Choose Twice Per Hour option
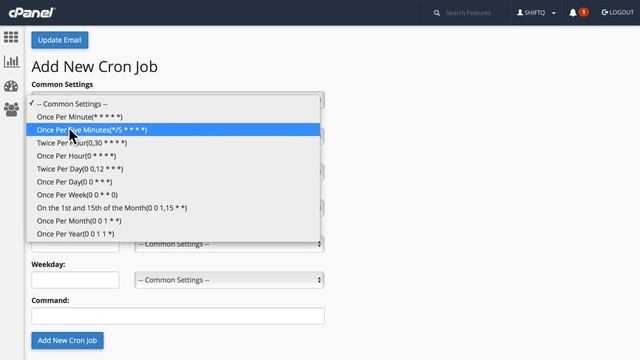The image size is (640, 360). click(173, 143)
